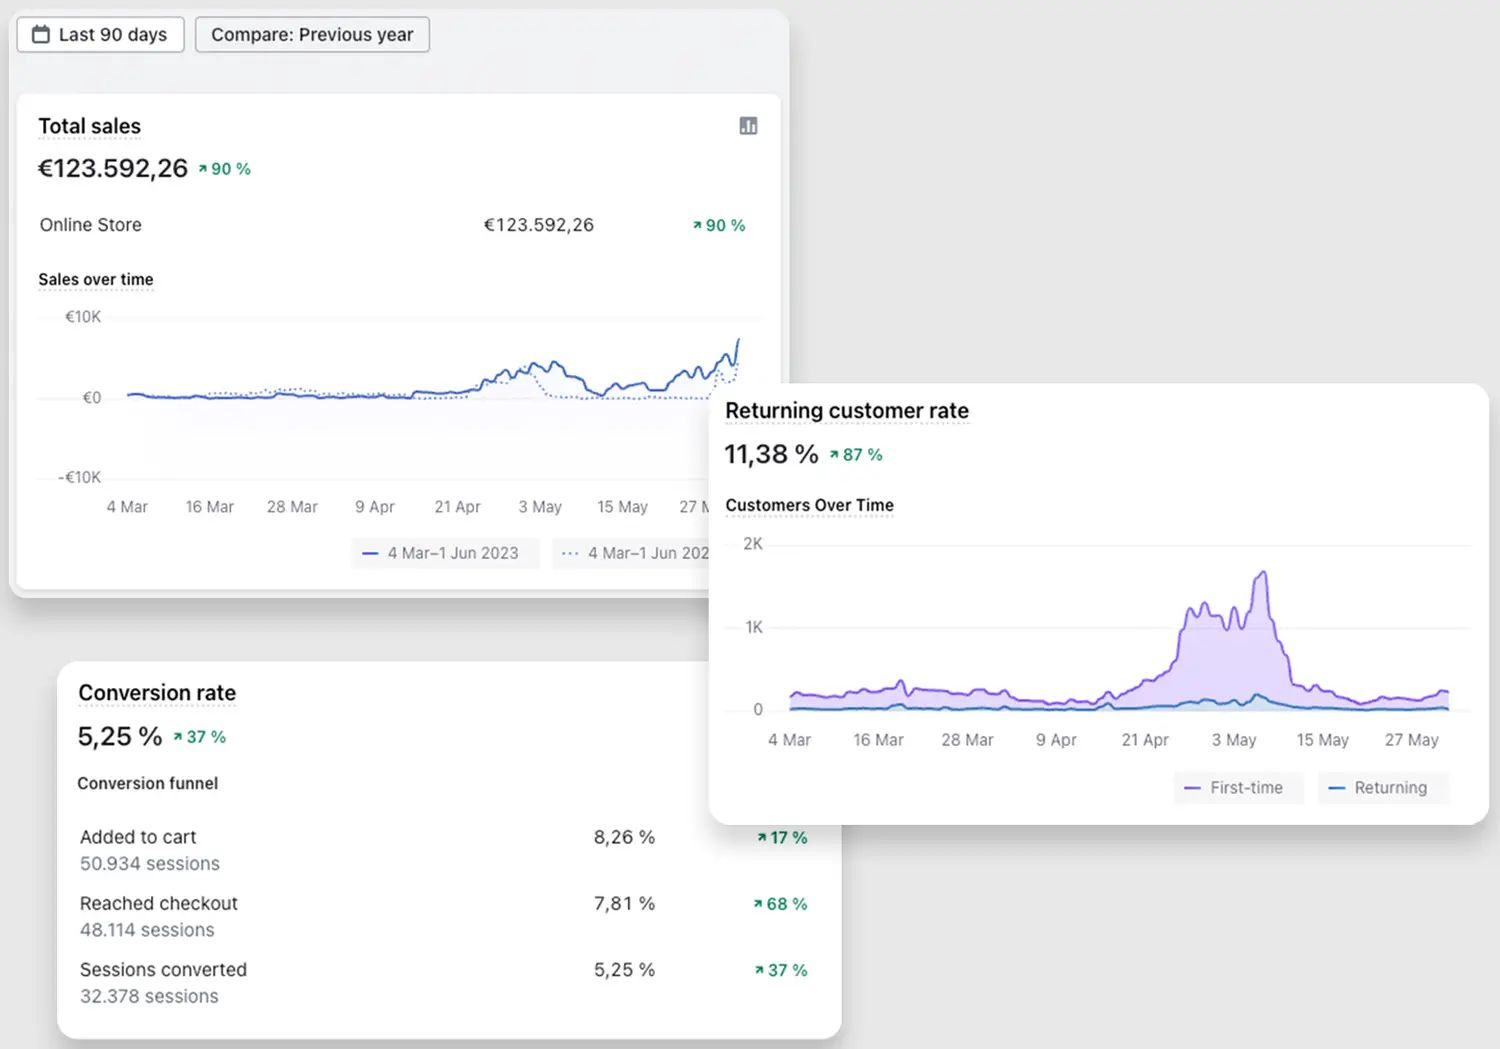Click the Customers Over Time label
This screenshot has width=1500, height=1049.
point(809,506)
